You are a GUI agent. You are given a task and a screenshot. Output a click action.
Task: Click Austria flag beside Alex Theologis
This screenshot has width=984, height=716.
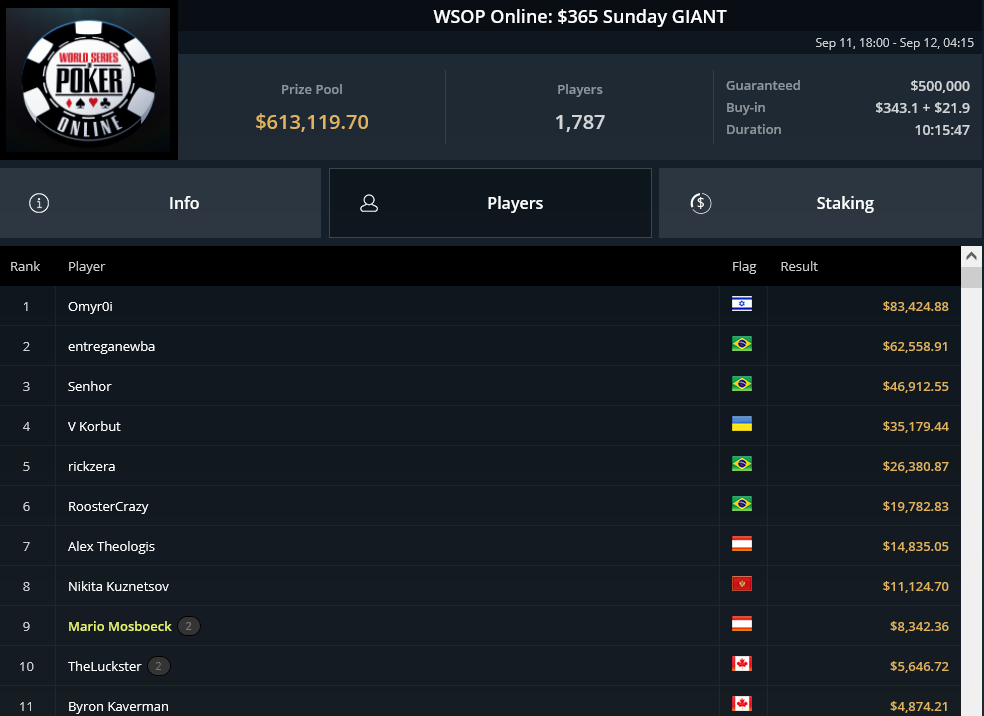point(741,545)
